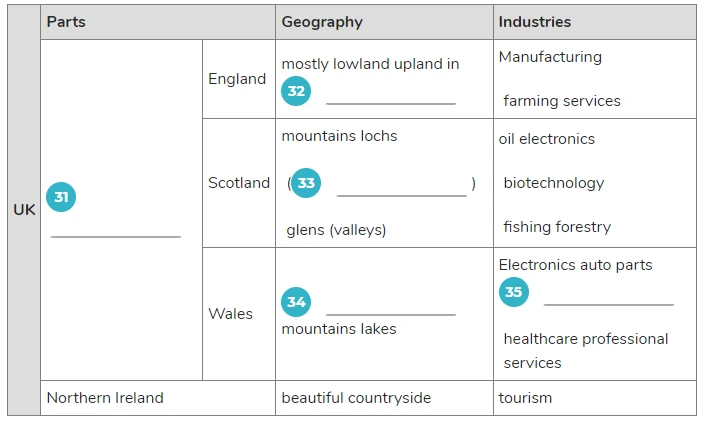The width and height of the screenshot is (703, 424).
Task: Click the blank line for answer 34
Action: 391,314
